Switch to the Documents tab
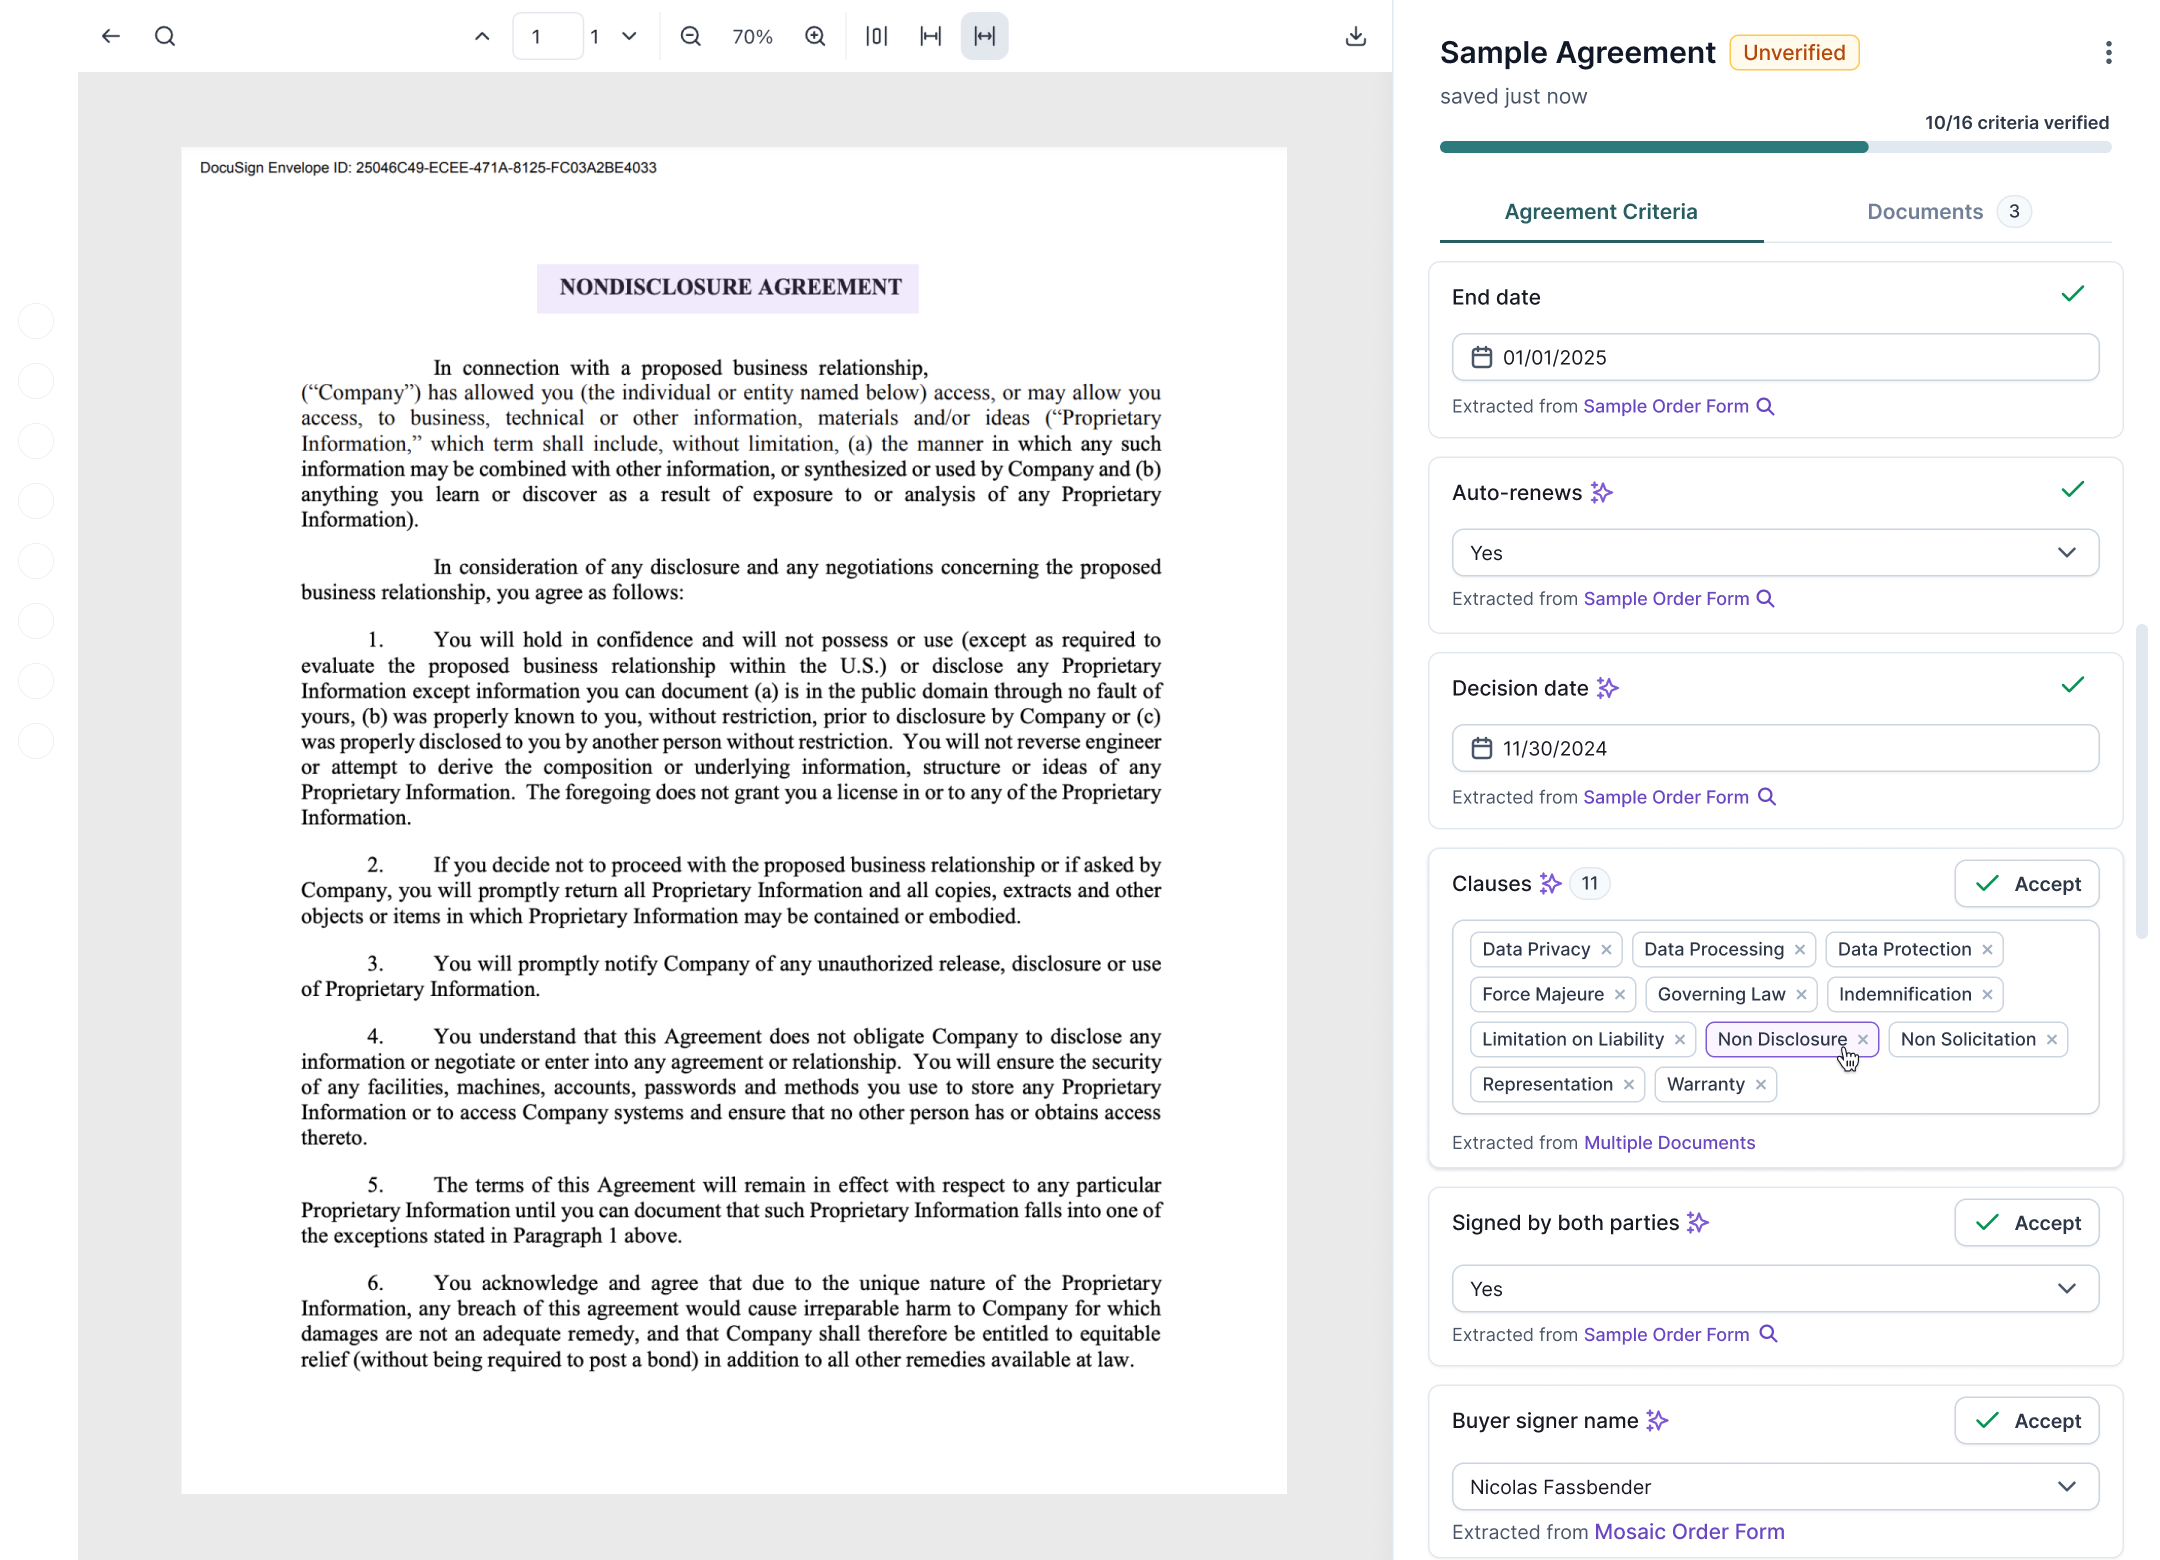The height and width of the screenshot is (1560, 2160). pos(1925,211)
